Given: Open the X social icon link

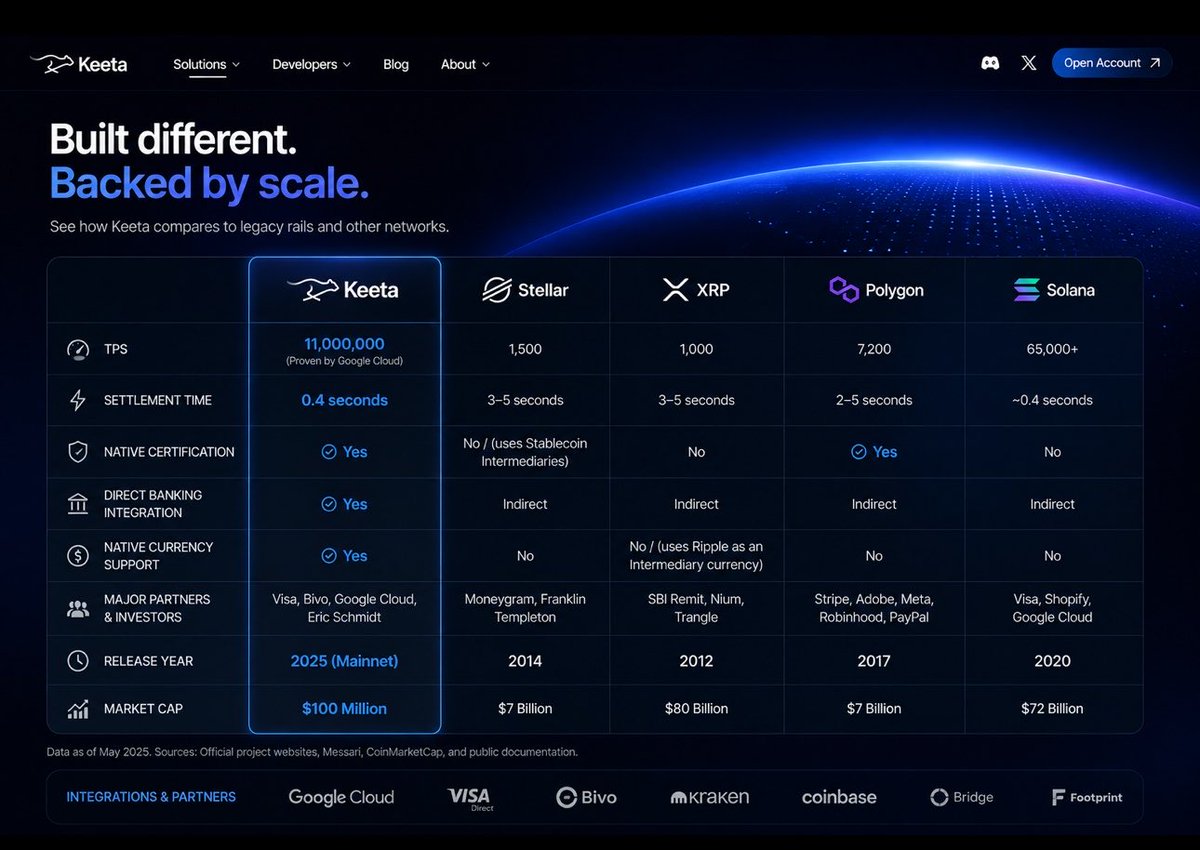Looking at the screenshot, I should [x=1029, y=63].
